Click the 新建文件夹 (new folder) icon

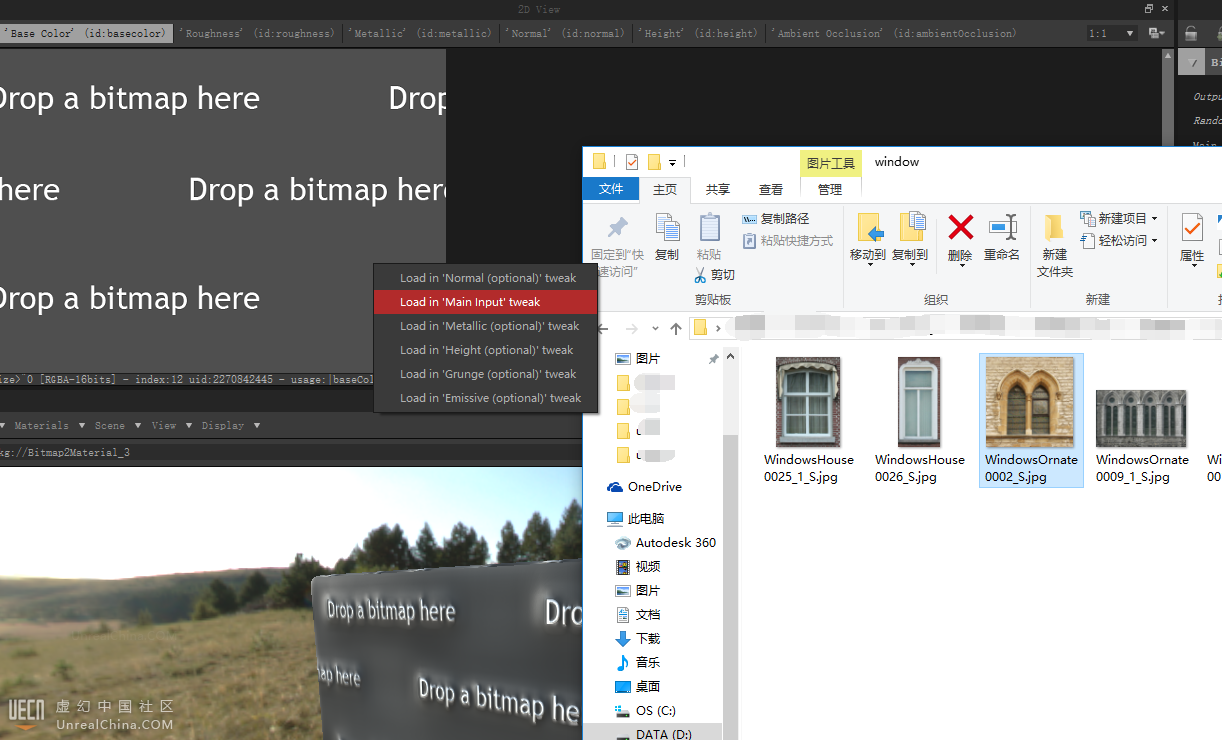1054,228
